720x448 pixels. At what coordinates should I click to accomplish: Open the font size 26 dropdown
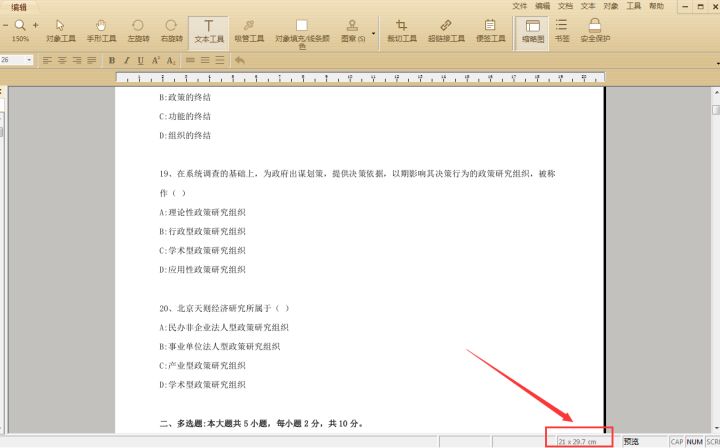(29, 60)
